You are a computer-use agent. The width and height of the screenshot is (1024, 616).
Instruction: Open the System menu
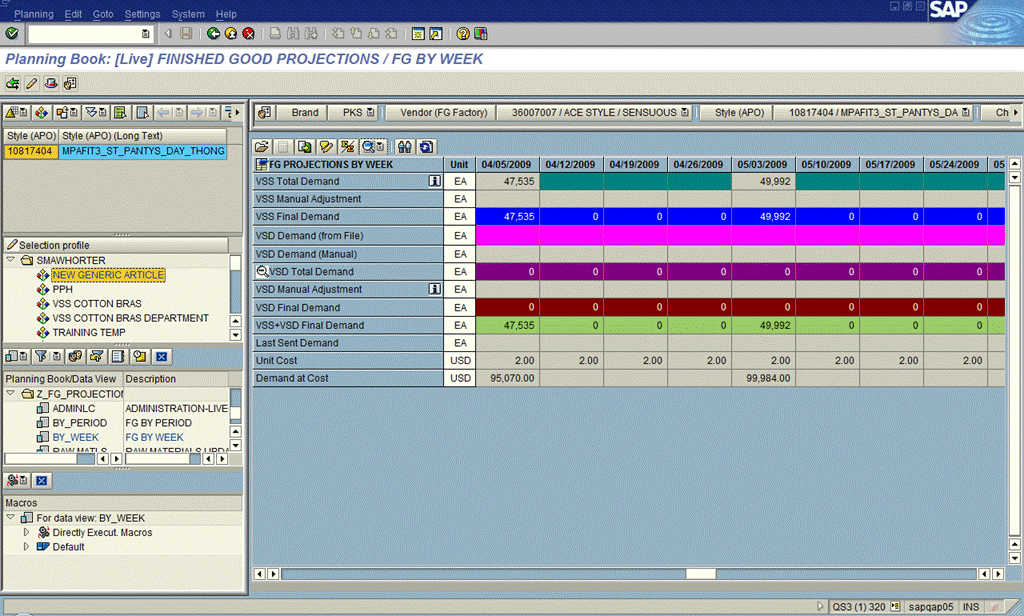tap(188, 14)
